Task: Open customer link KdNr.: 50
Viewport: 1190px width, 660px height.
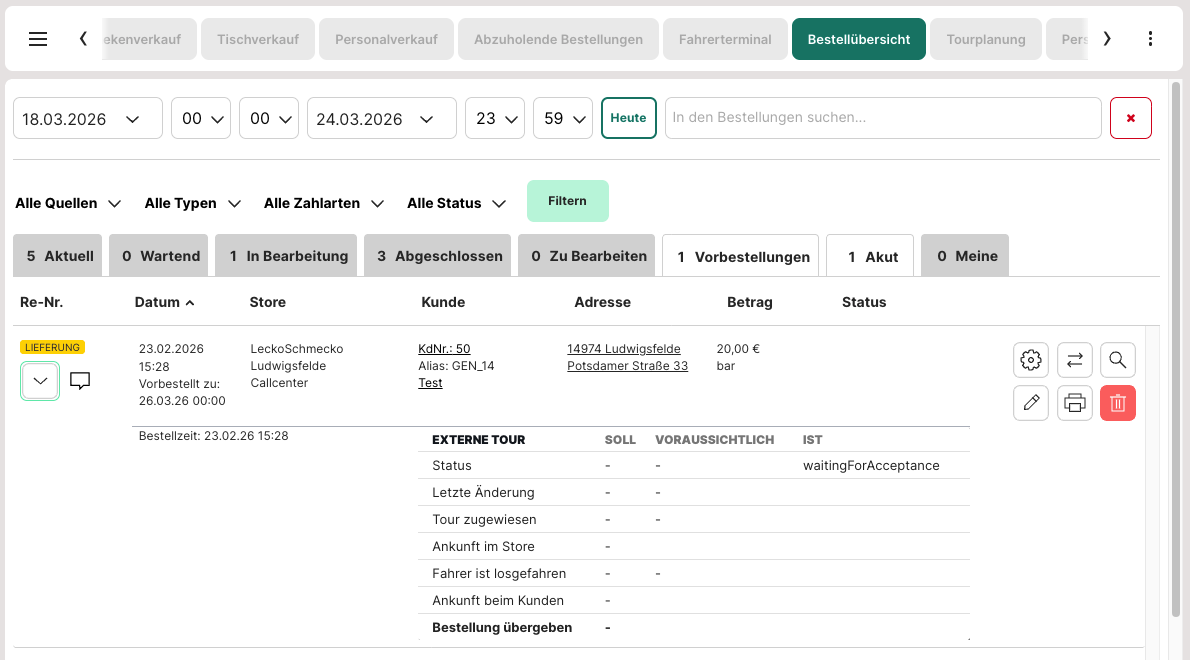Action: coord(444,349)
